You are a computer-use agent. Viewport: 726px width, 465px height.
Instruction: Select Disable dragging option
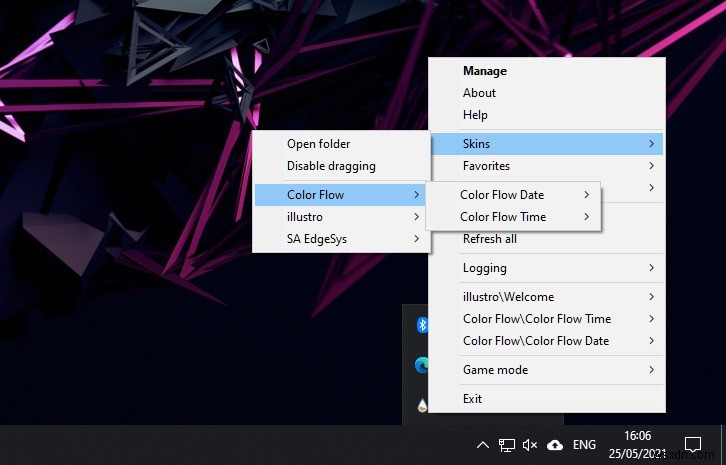click(x=341, y=166)
